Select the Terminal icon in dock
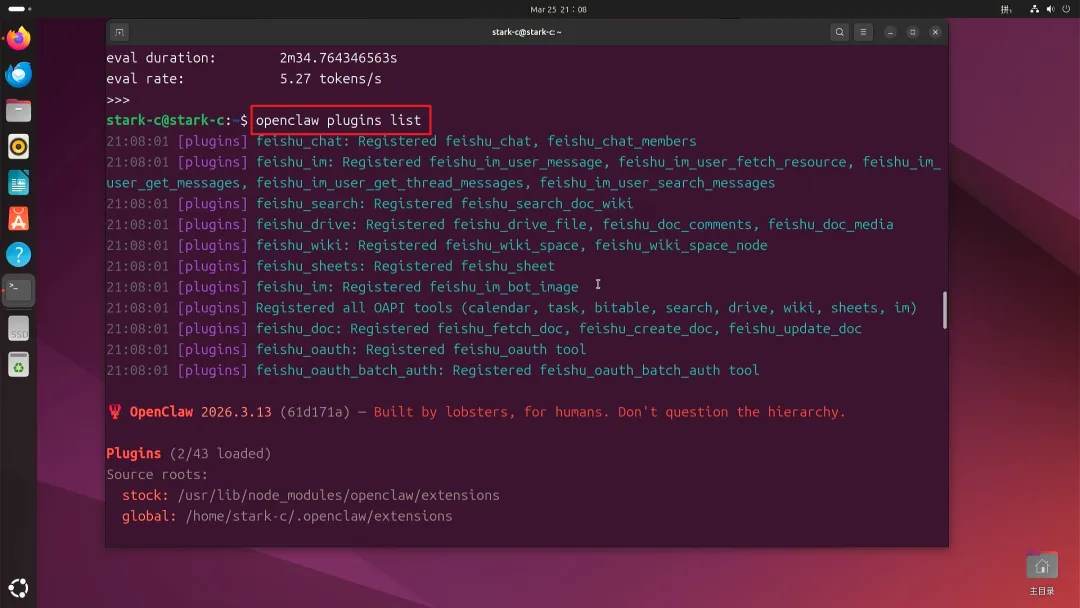 click(19, 290)
